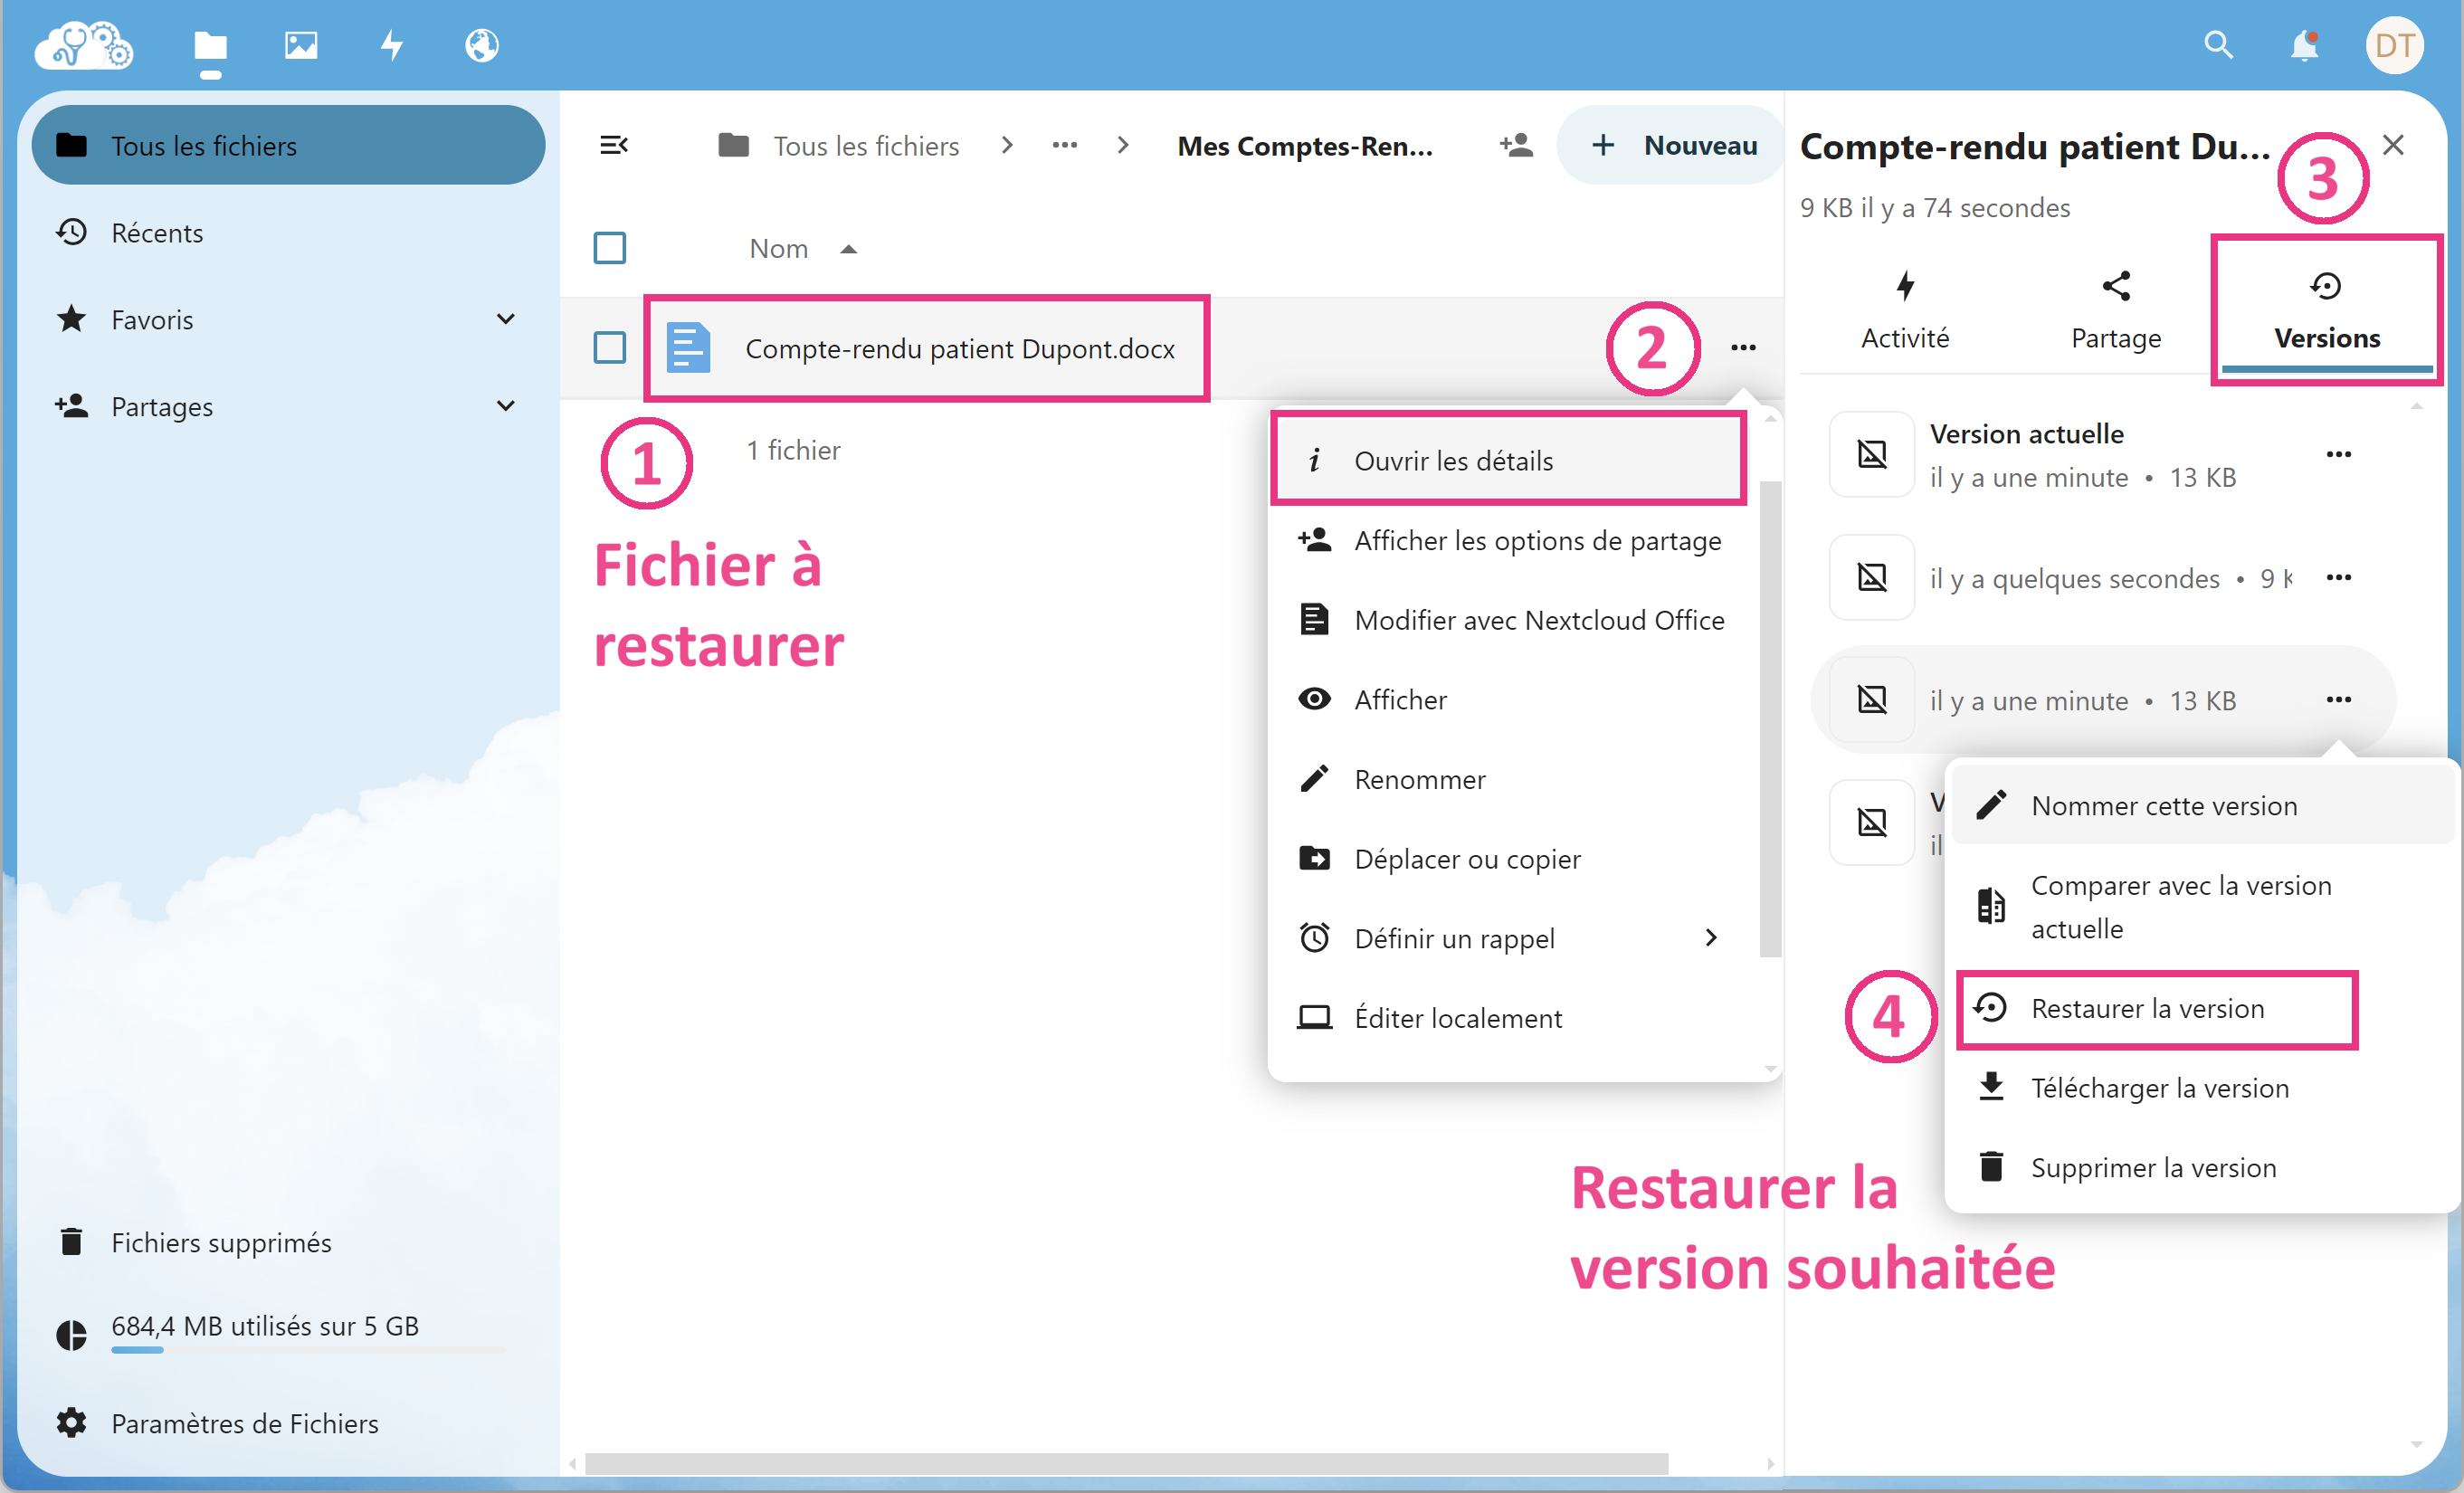This screenshot has width=2464, height=1493.
Task: Click the horizontal scrollbar of file list
Action: (x=1126, y=1463)
